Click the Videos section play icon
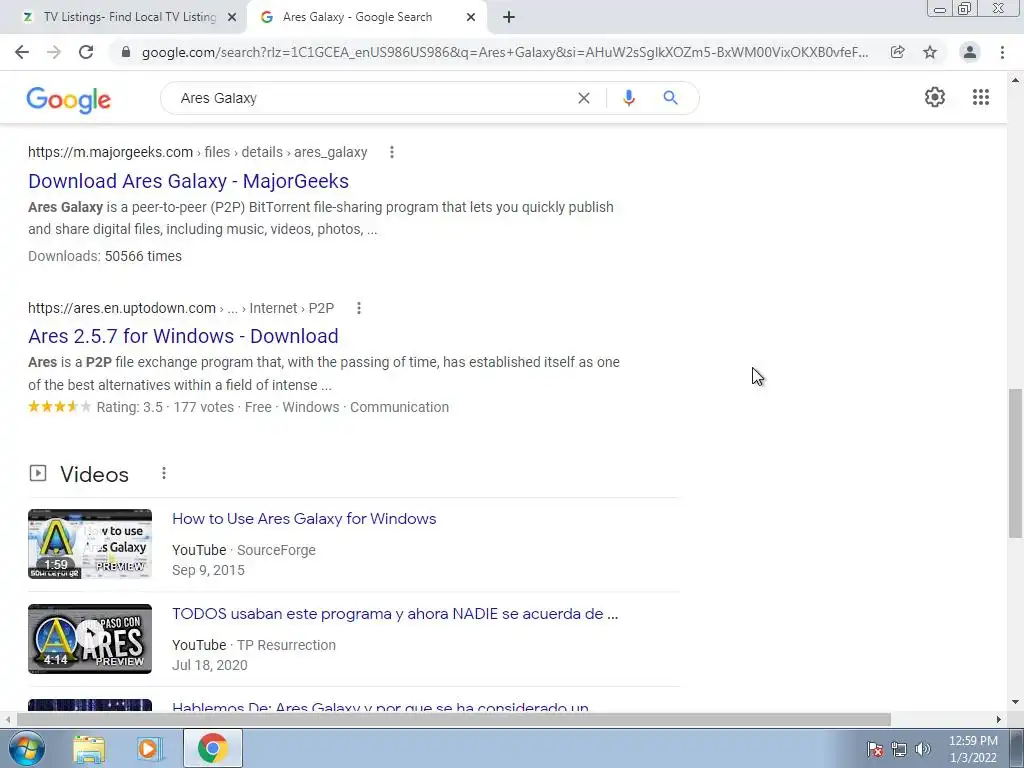The image size is (1024, 768). pos(38,473)
